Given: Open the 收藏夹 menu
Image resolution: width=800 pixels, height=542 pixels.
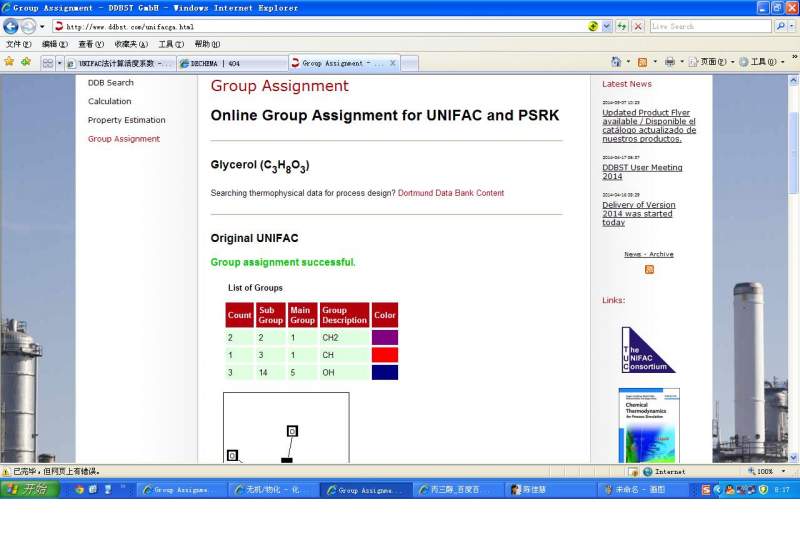Looking at the screenshot, I should coord(131,44).
